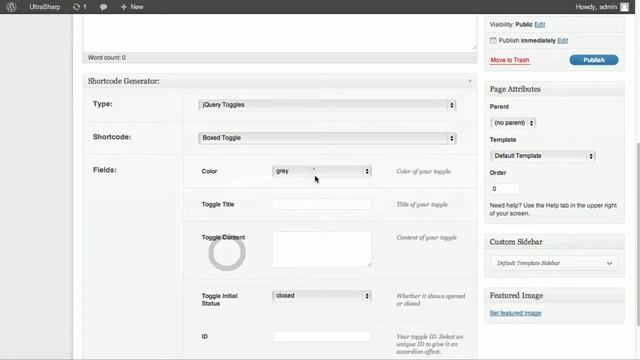Open the Type dropdown showing jQuery Toggles
Image resolution: width=640 pixels, height=360 pixels.
pos(327,105)
